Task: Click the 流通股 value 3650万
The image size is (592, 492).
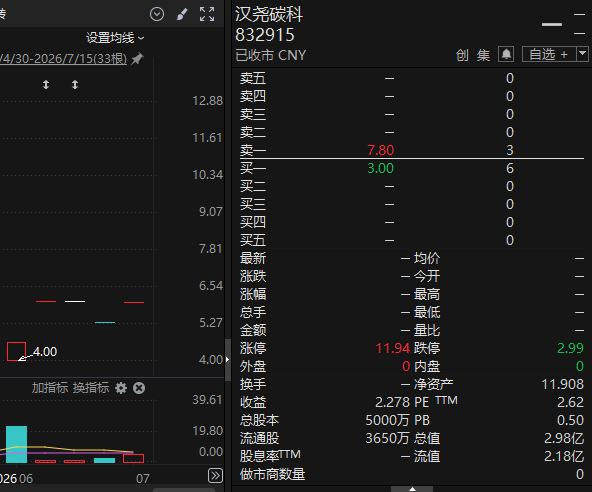Action: tap(387, 438)
